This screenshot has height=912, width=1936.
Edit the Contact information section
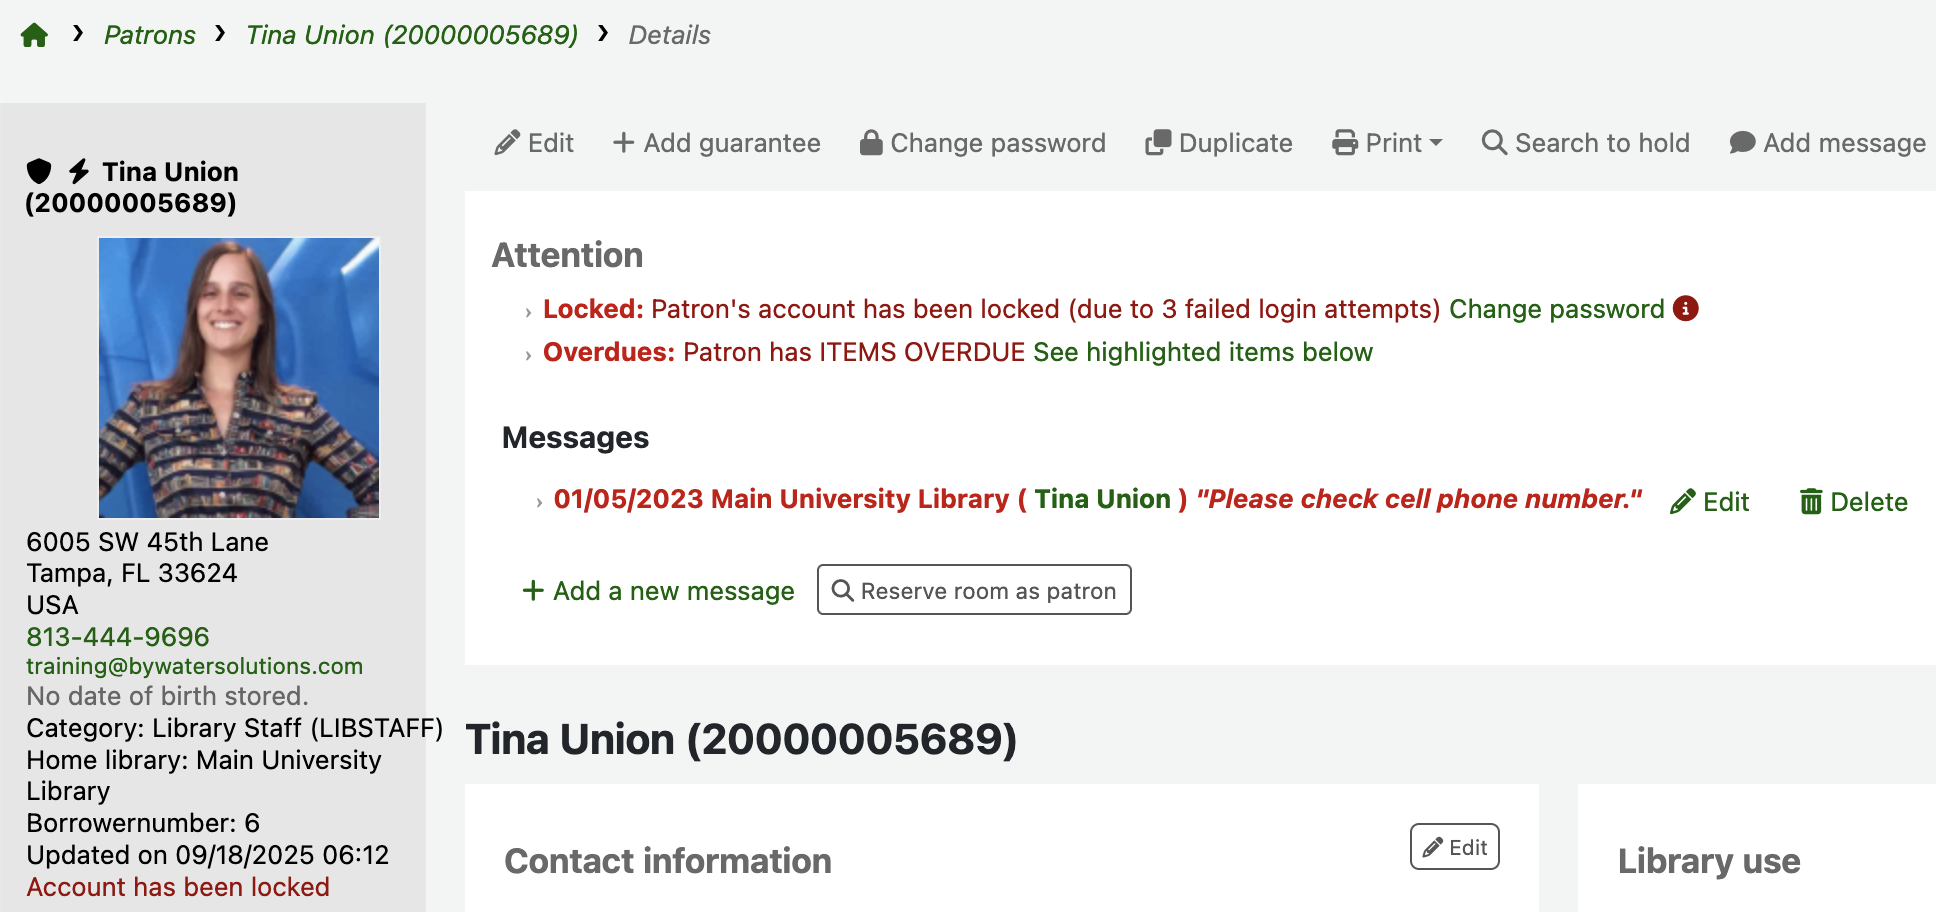1454,847
